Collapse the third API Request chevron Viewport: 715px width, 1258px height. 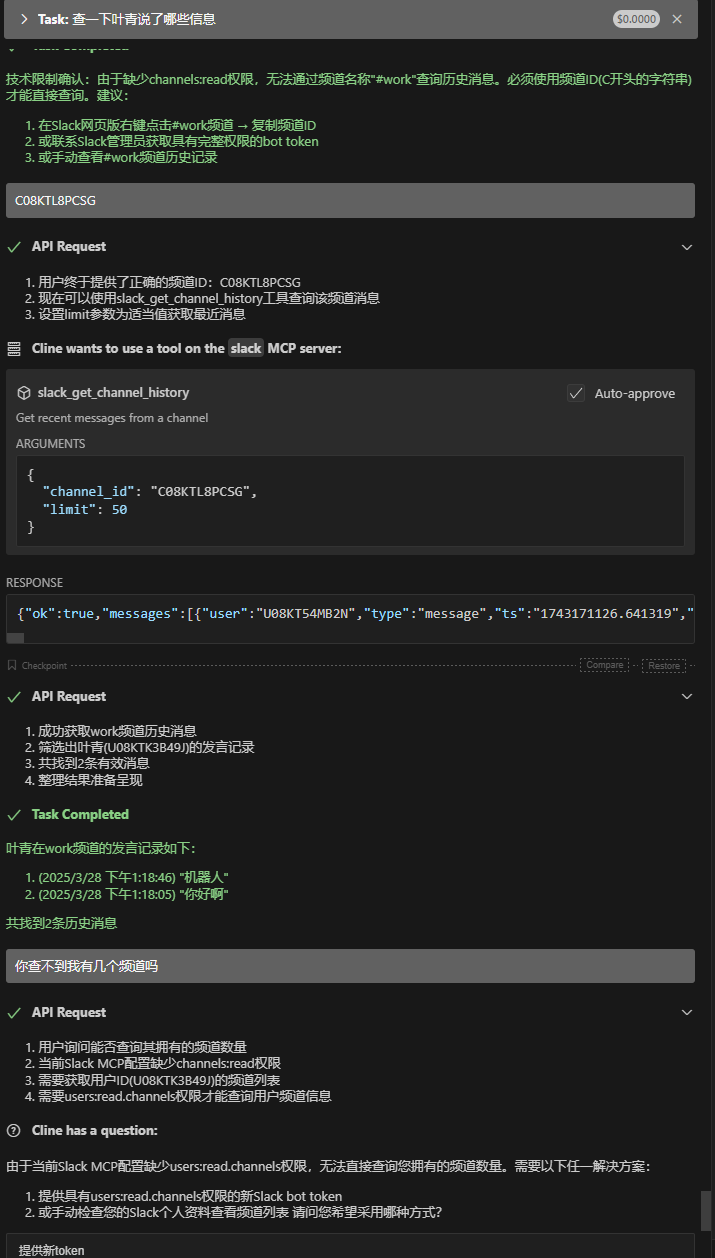tap(687, 1013)
